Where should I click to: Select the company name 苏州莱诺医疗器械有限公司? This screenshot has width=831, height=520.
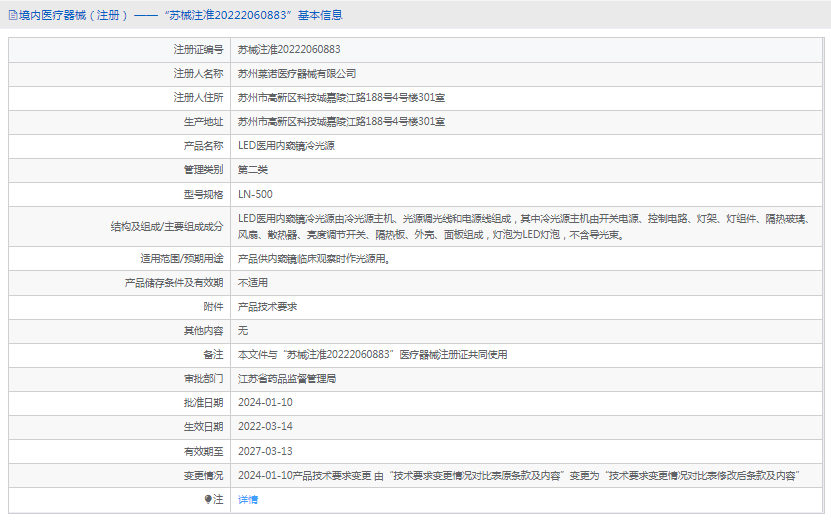tap(297, 74)
